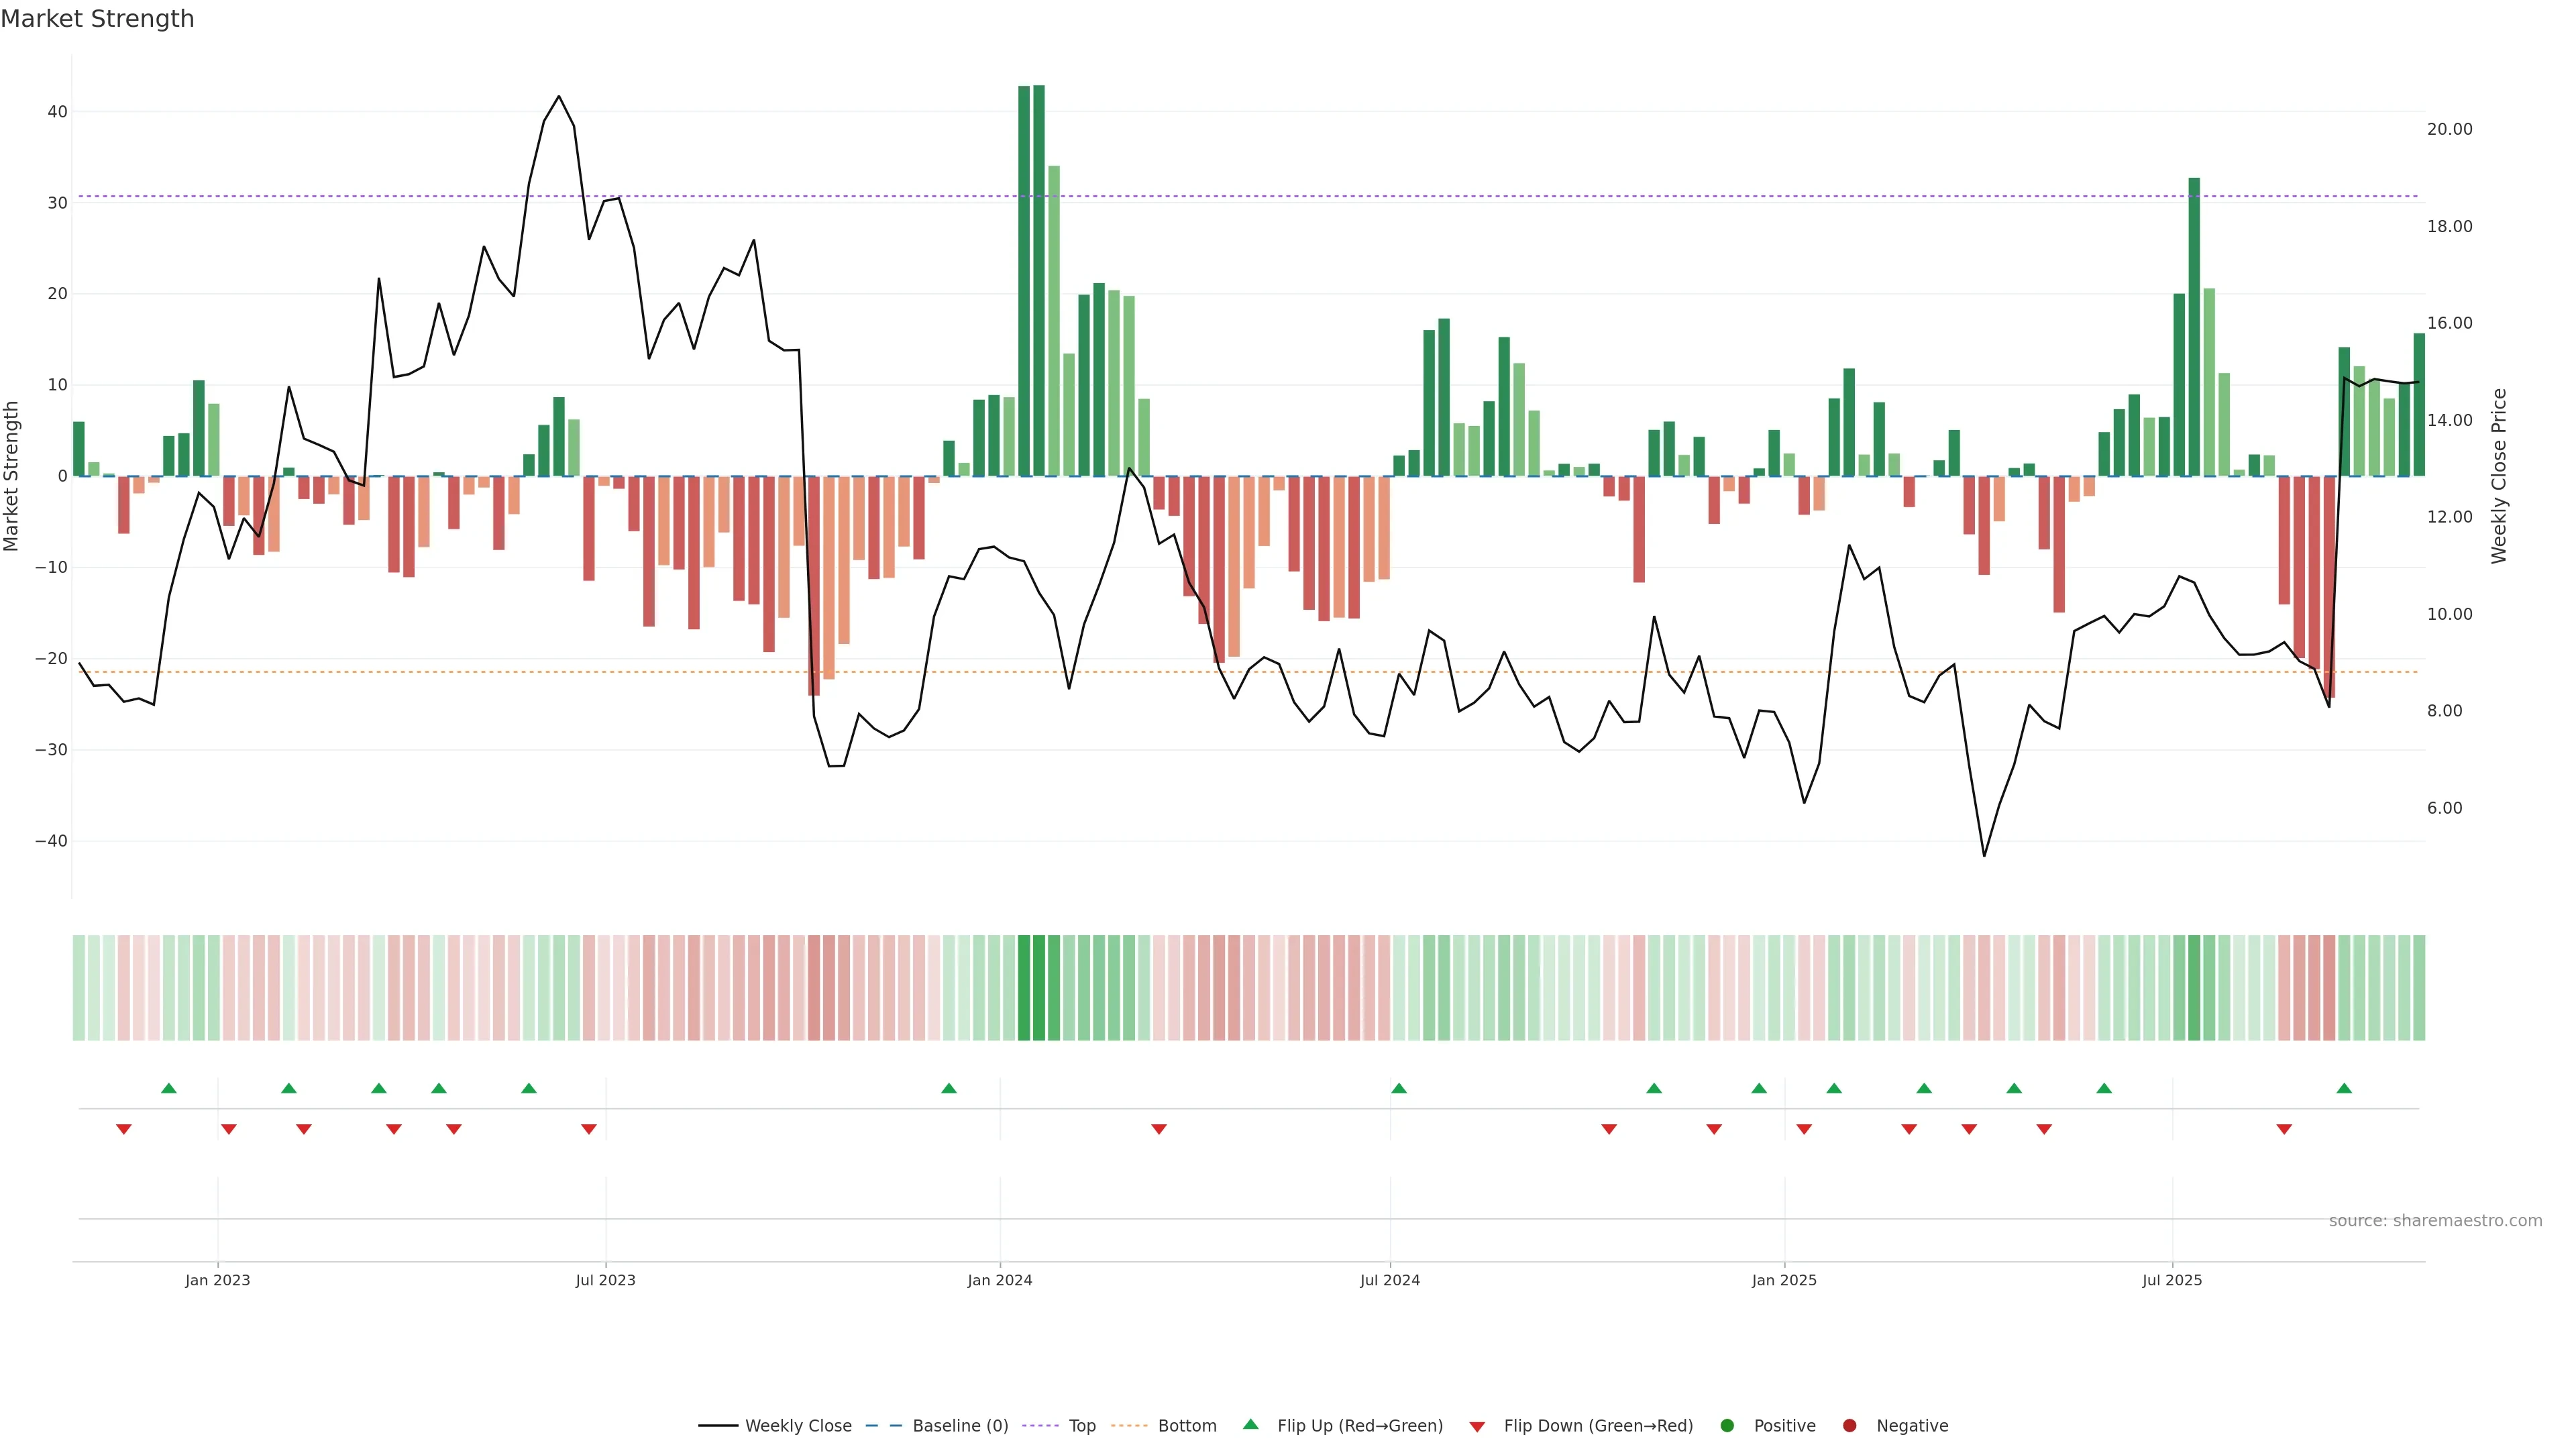
Task: Click the tallest dark green bar near Jan 2024
Action: [x=1039, y=280]
